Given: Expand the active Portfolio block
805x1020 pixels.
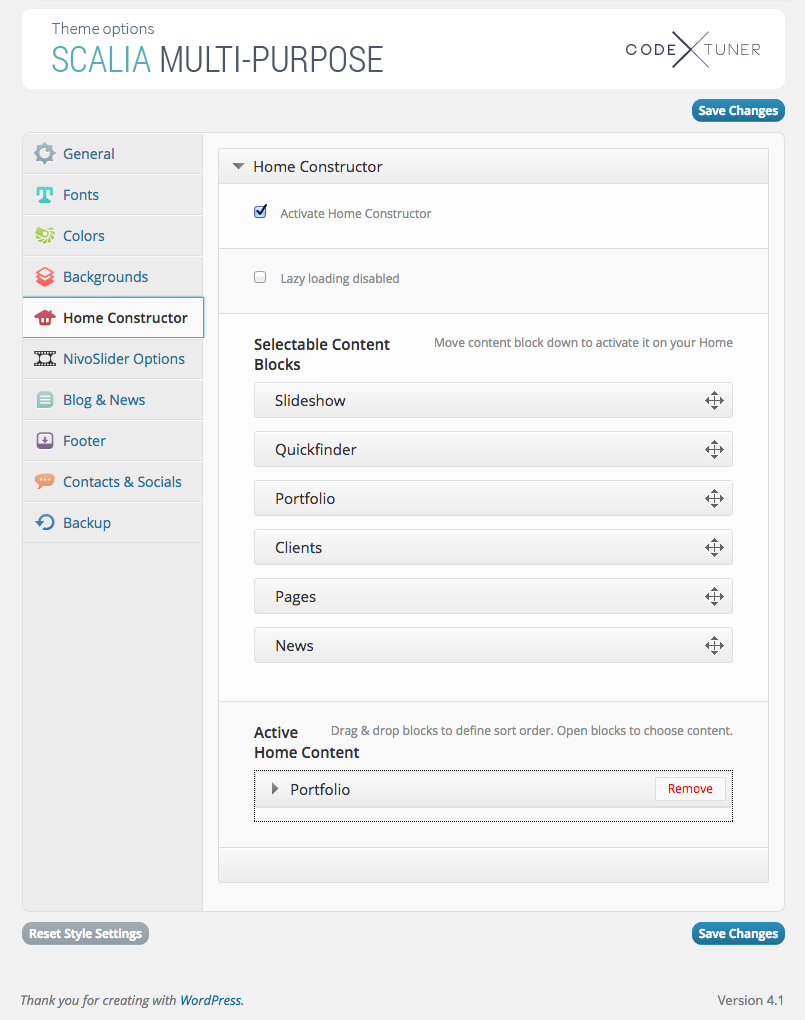Looking at the screenshot, I should tap(276, 789).
